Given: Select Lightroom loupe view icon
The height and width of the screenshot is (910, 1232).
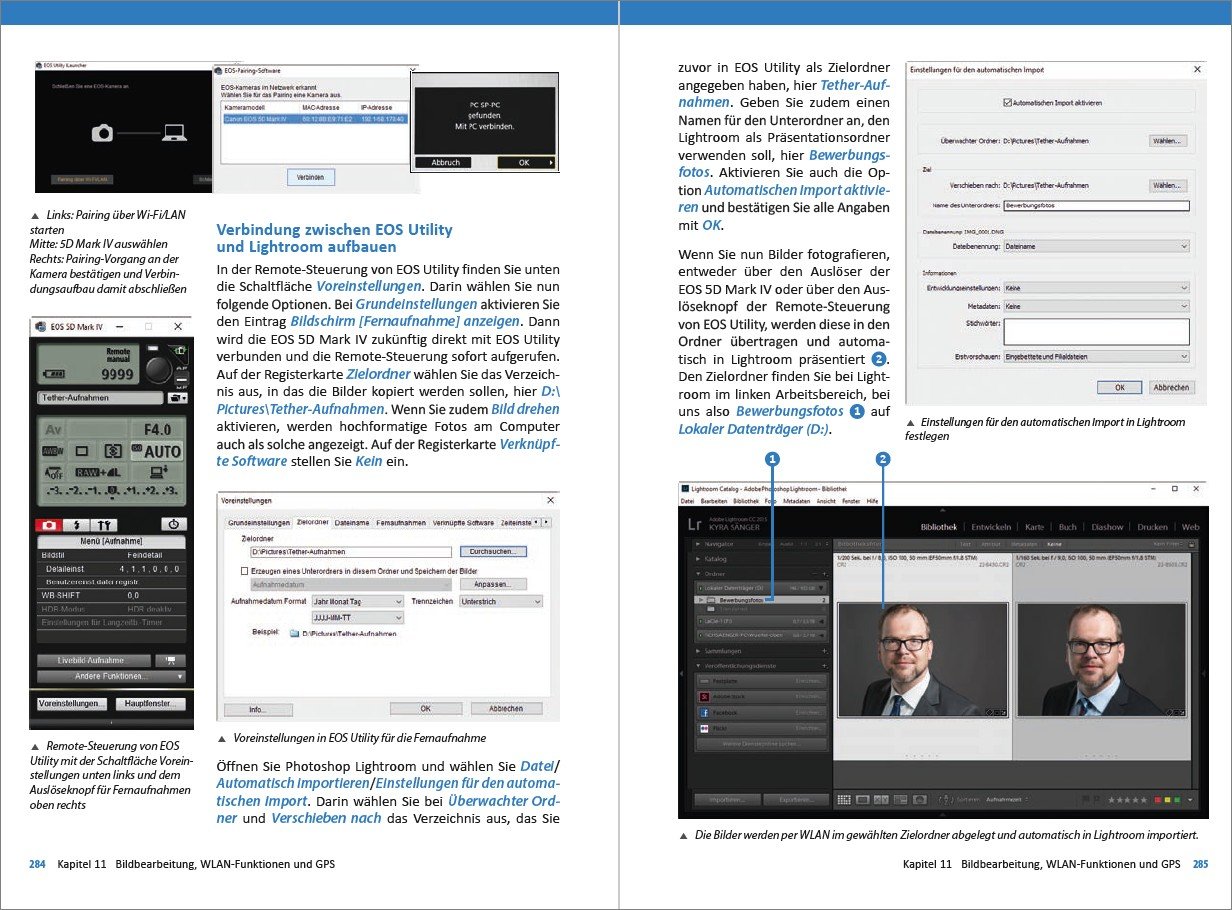Looking at the screenshot, I should pyautogui.click(x=862, y=799).
